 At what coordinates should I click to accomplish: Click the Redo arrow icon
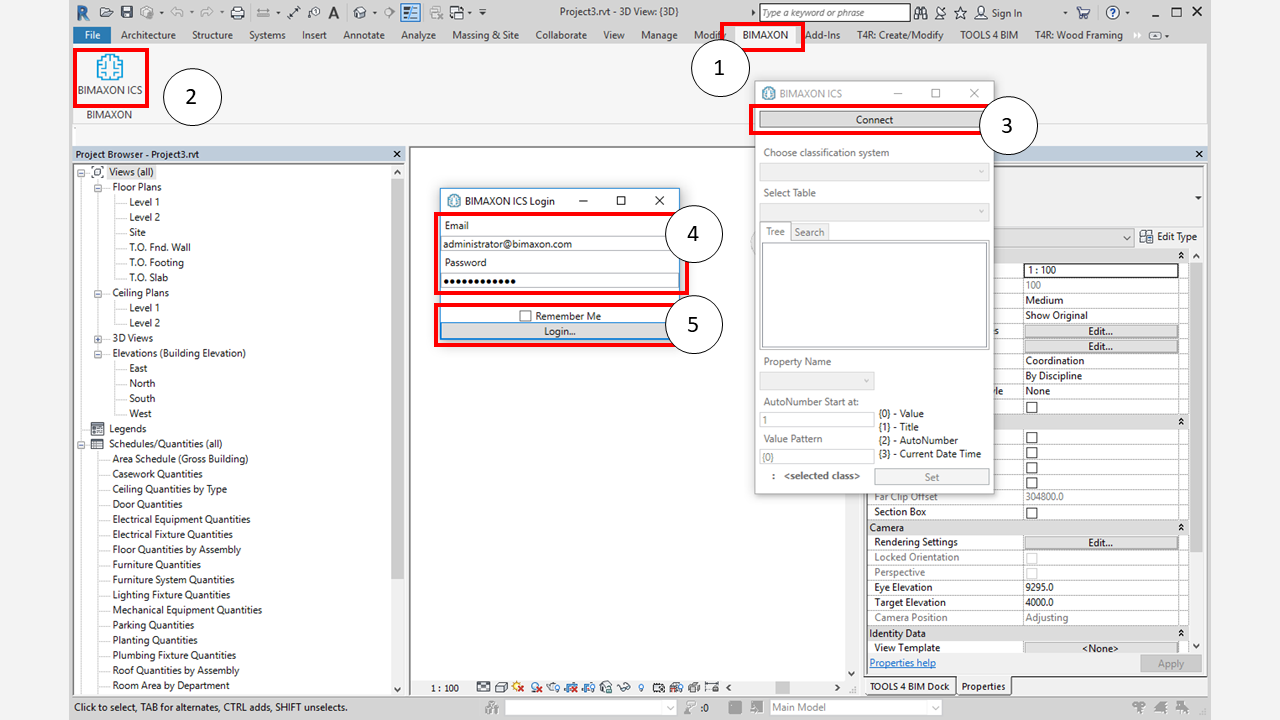[207, 12]
